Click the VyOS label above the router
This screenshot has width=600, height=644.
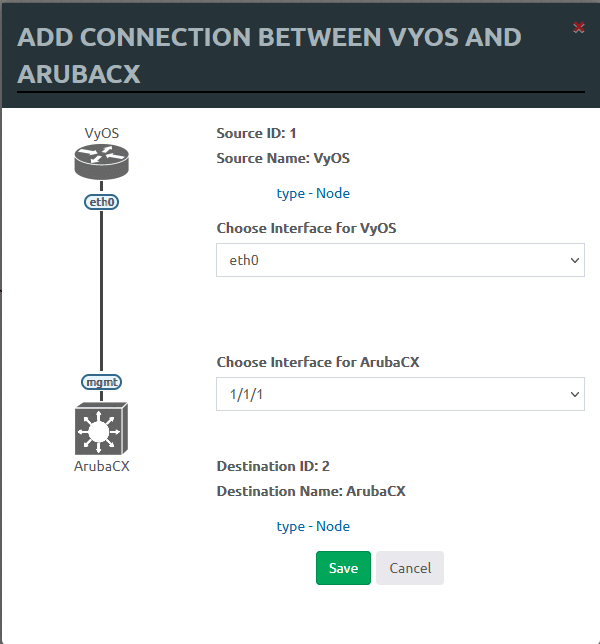click(x=102, y=132)
